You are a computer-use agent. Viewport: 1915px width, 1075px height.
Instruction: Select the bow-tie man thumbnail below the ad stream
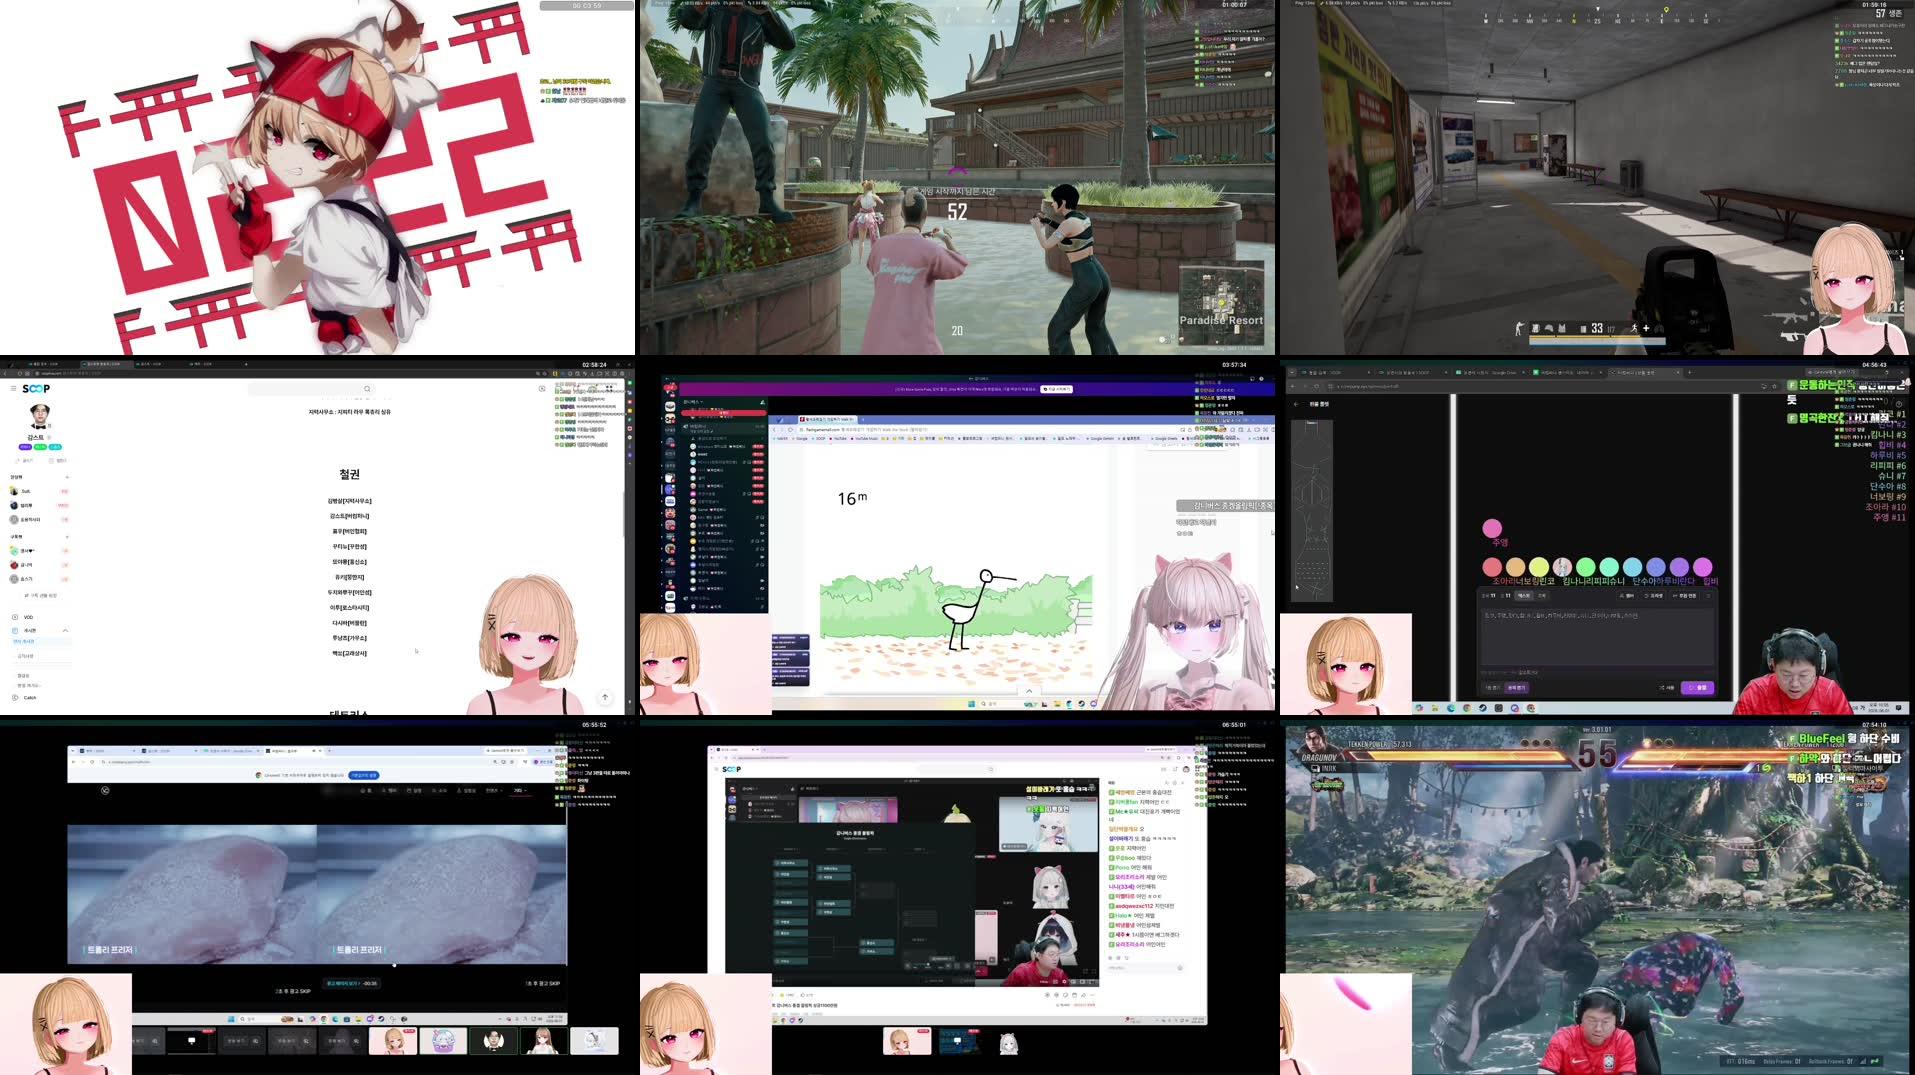pos(493,1041)
